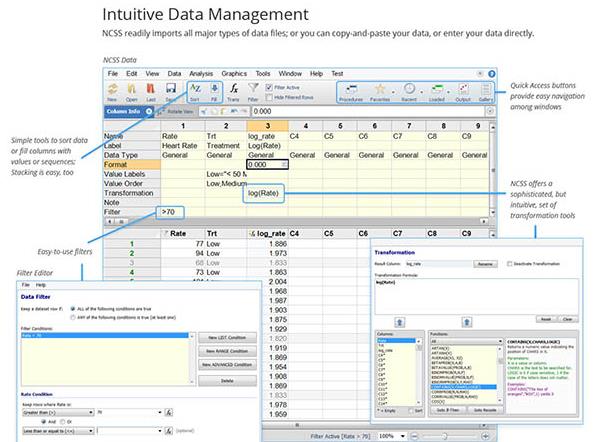Open the Procedures quick access window
Image resolution: width=599 pixels, height=442 pixels.
(351, 89)
